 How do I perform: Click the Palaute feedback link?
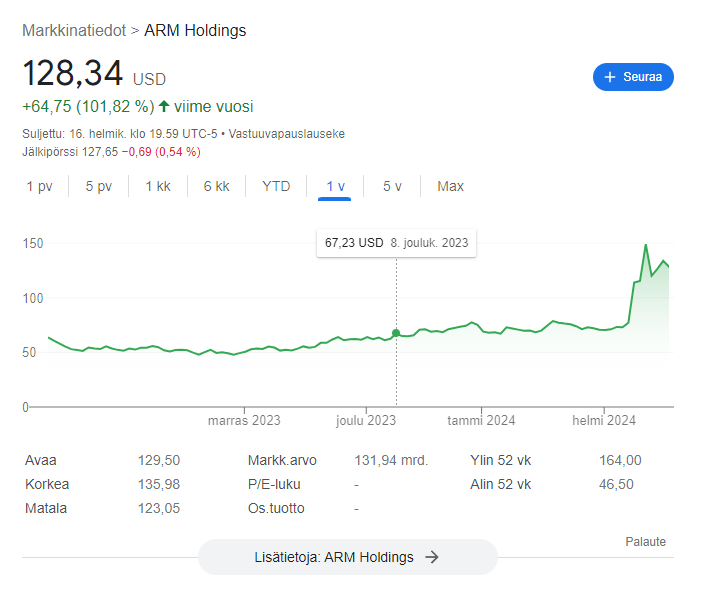pos(645,542)
